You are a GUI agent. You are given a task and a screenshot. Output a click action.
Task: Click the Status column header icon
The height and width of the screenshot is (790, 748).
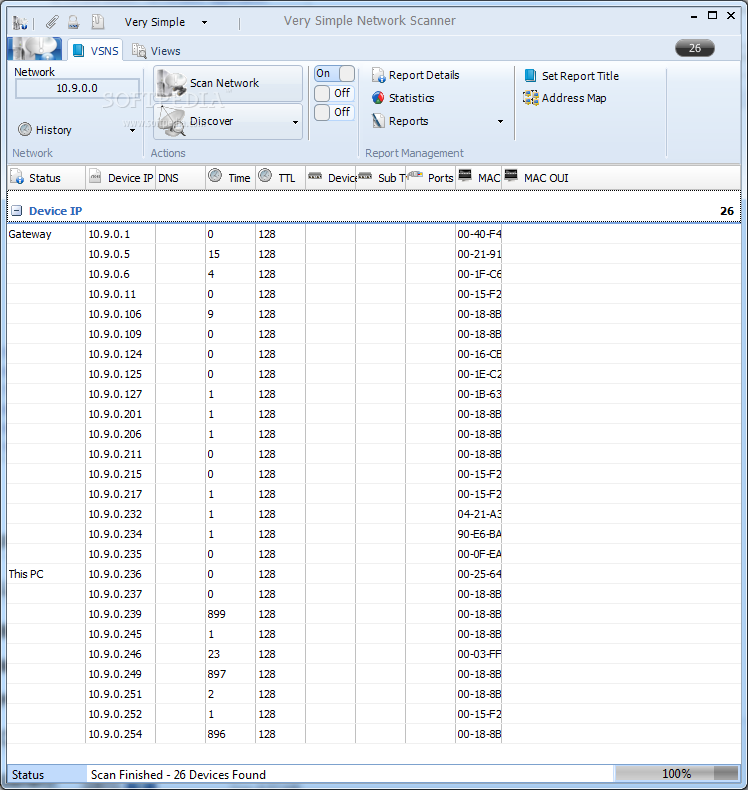tap(17, 176)
